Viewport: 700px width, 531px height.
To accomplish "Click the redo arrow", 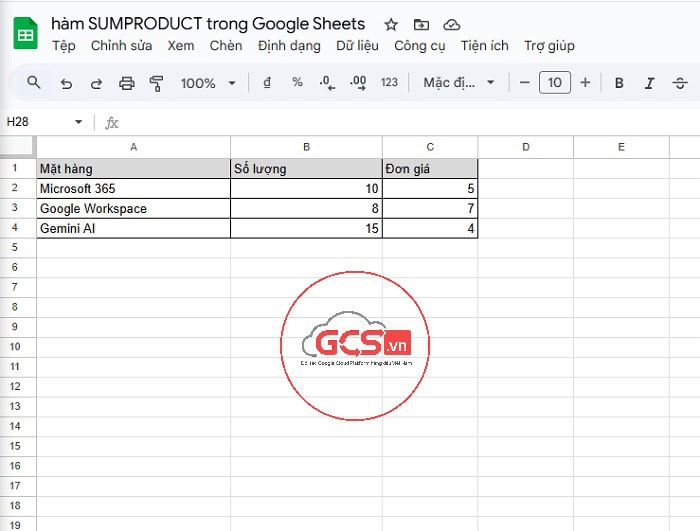I will [96, 83].
